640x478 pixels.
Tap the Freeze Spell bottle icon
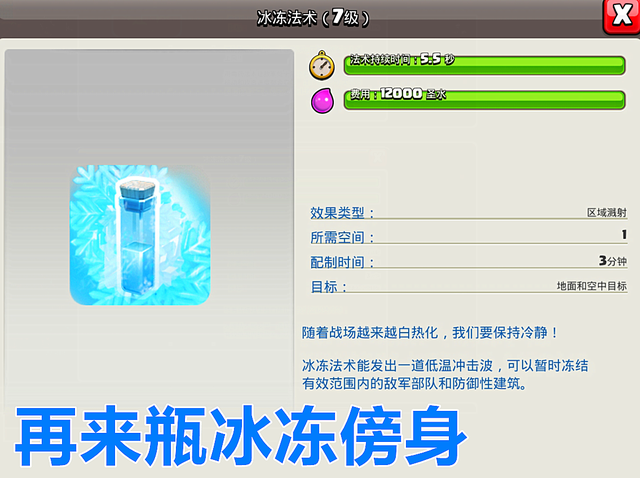(137, 237)
